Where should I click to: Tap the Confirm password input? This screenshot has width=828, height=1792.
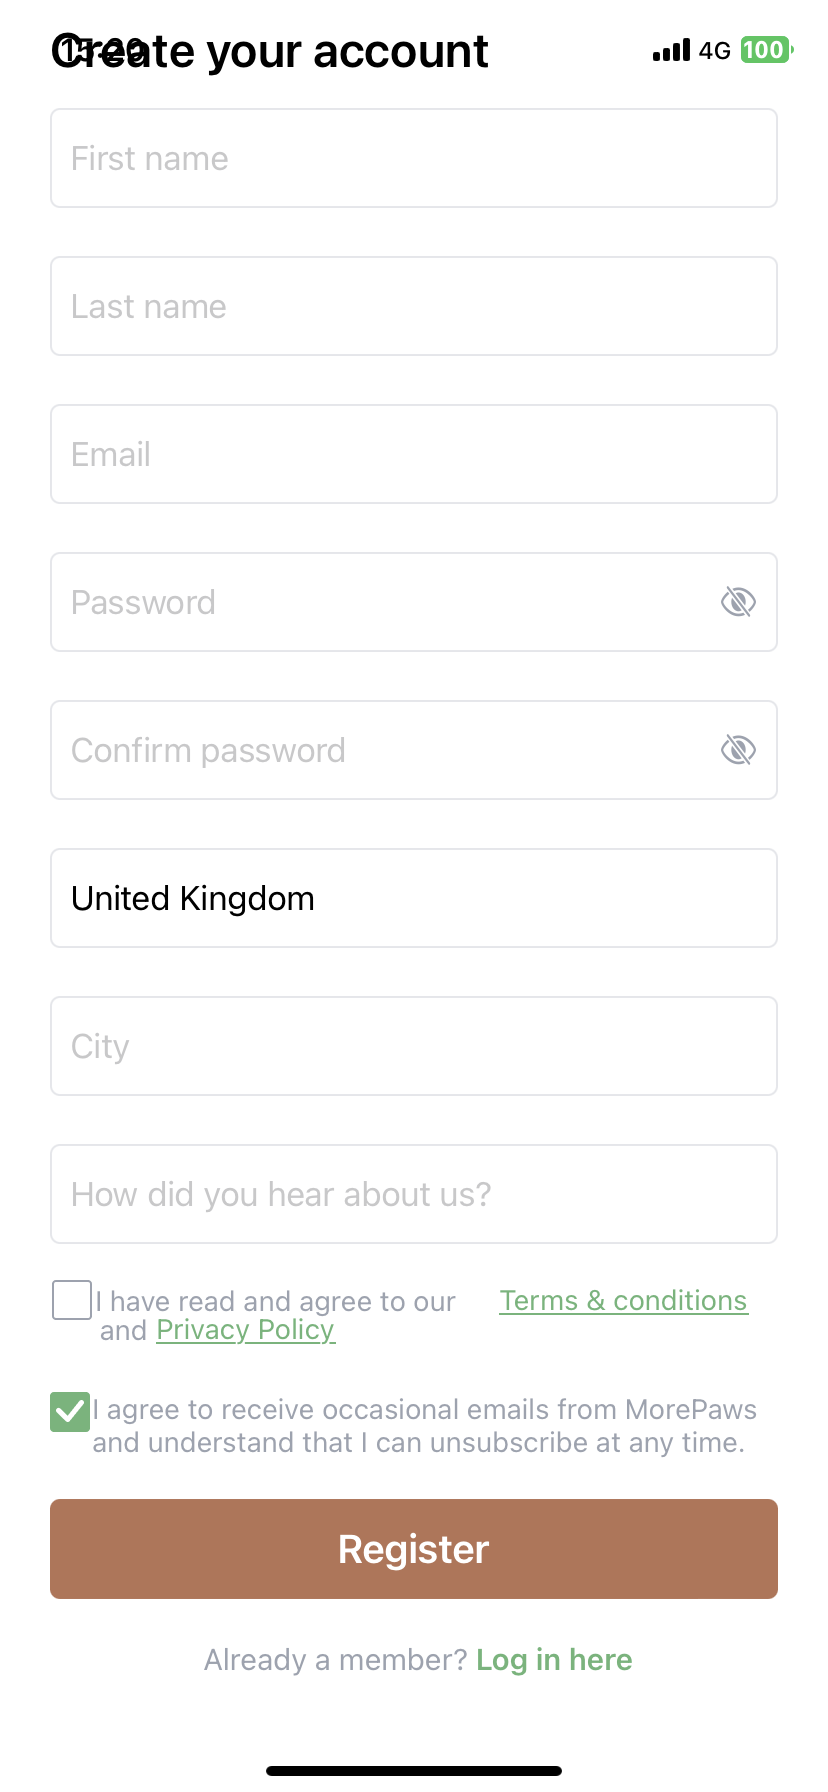tap(380, 750)
